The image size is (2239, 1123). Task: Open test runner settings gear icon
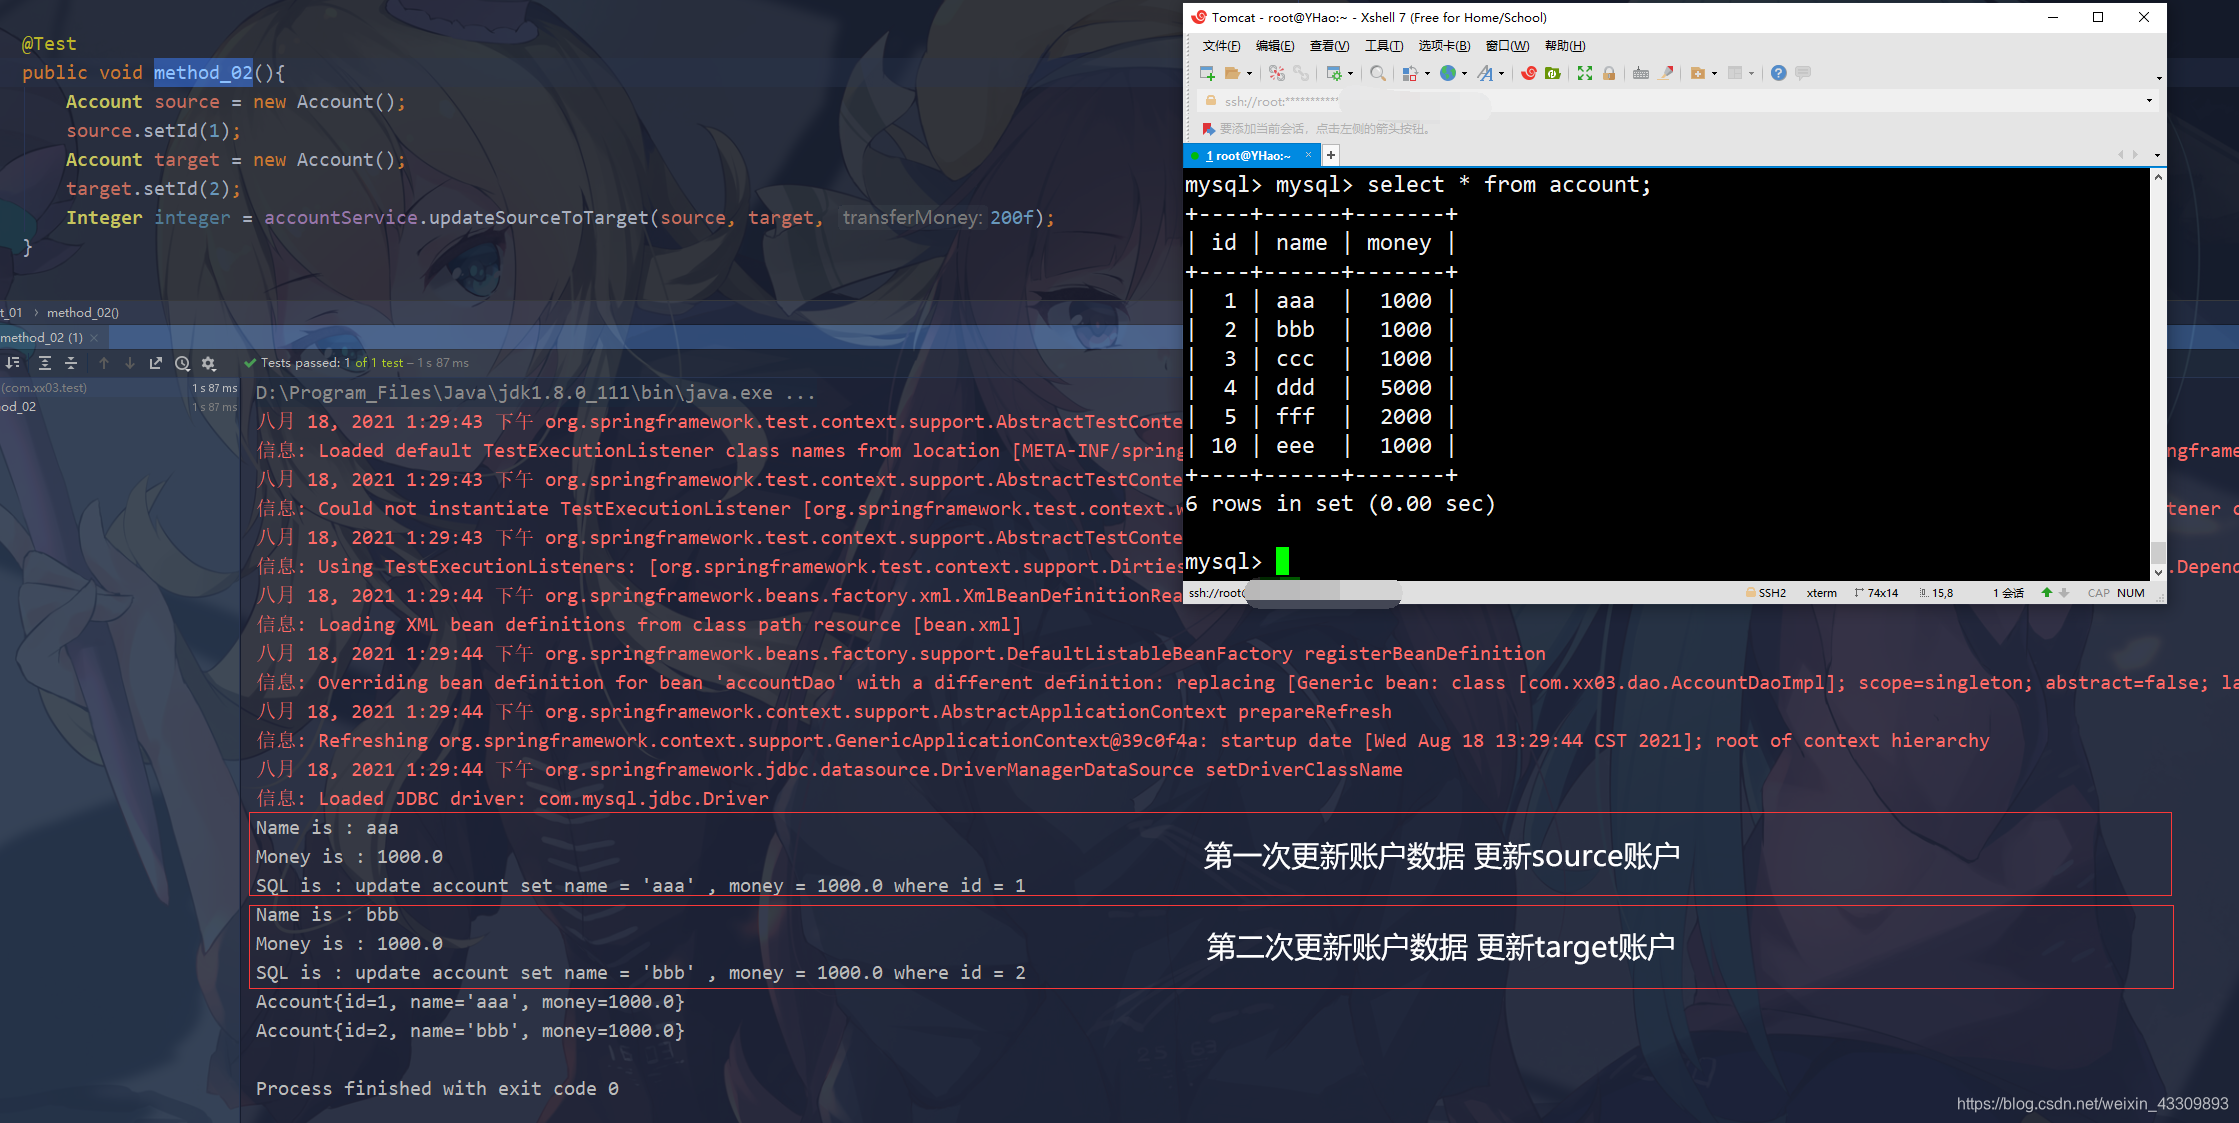pyautogui.click(x=208, y=364)
